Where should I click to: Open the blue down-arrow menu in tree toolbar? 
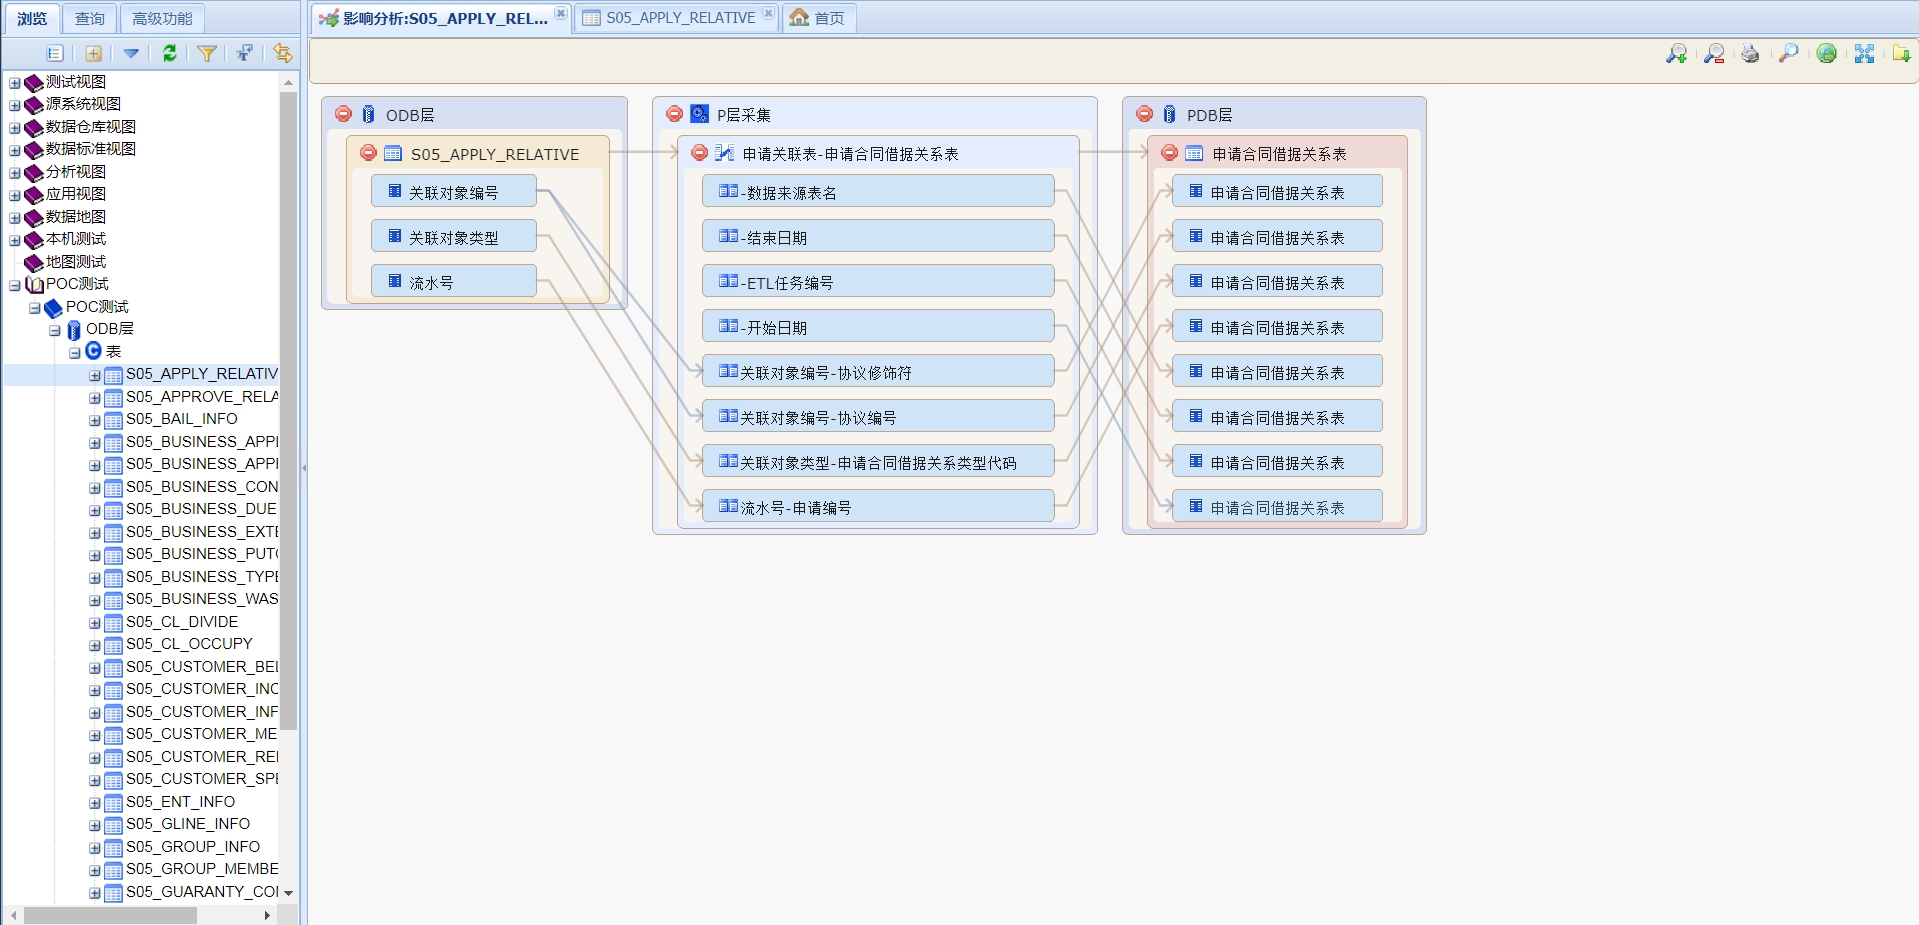(131, 53)
